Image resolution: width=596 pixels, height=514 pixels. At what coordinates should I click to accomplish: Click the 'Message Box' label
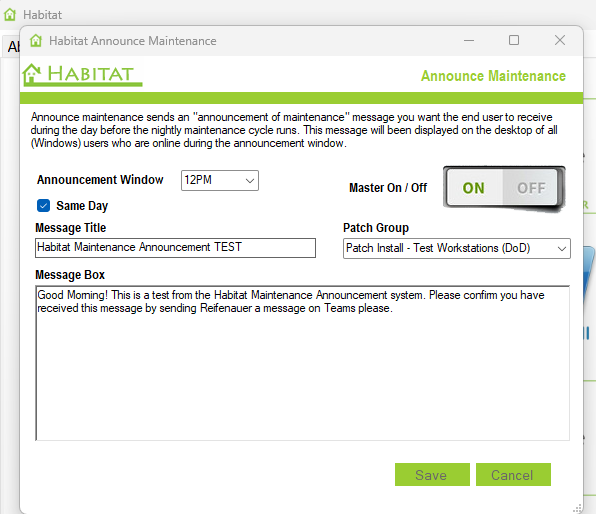pos(70,275)
